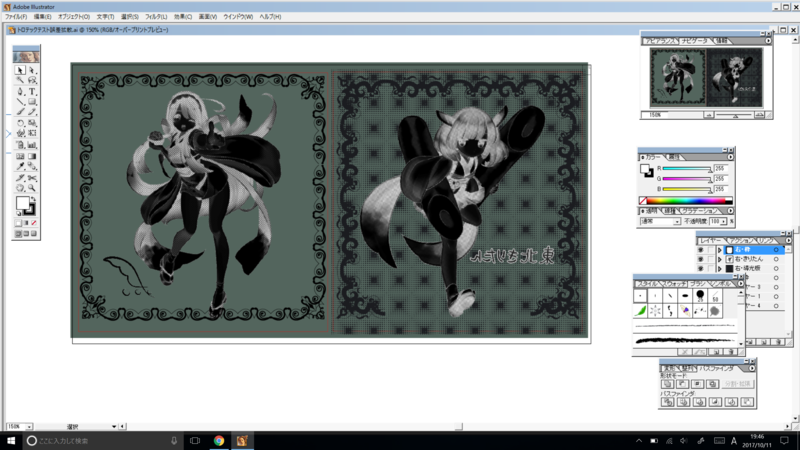The height and width of the screenshot is (450, 800).
Task: Open the ファイル(F) menu
Action: [x=16, y=17]
